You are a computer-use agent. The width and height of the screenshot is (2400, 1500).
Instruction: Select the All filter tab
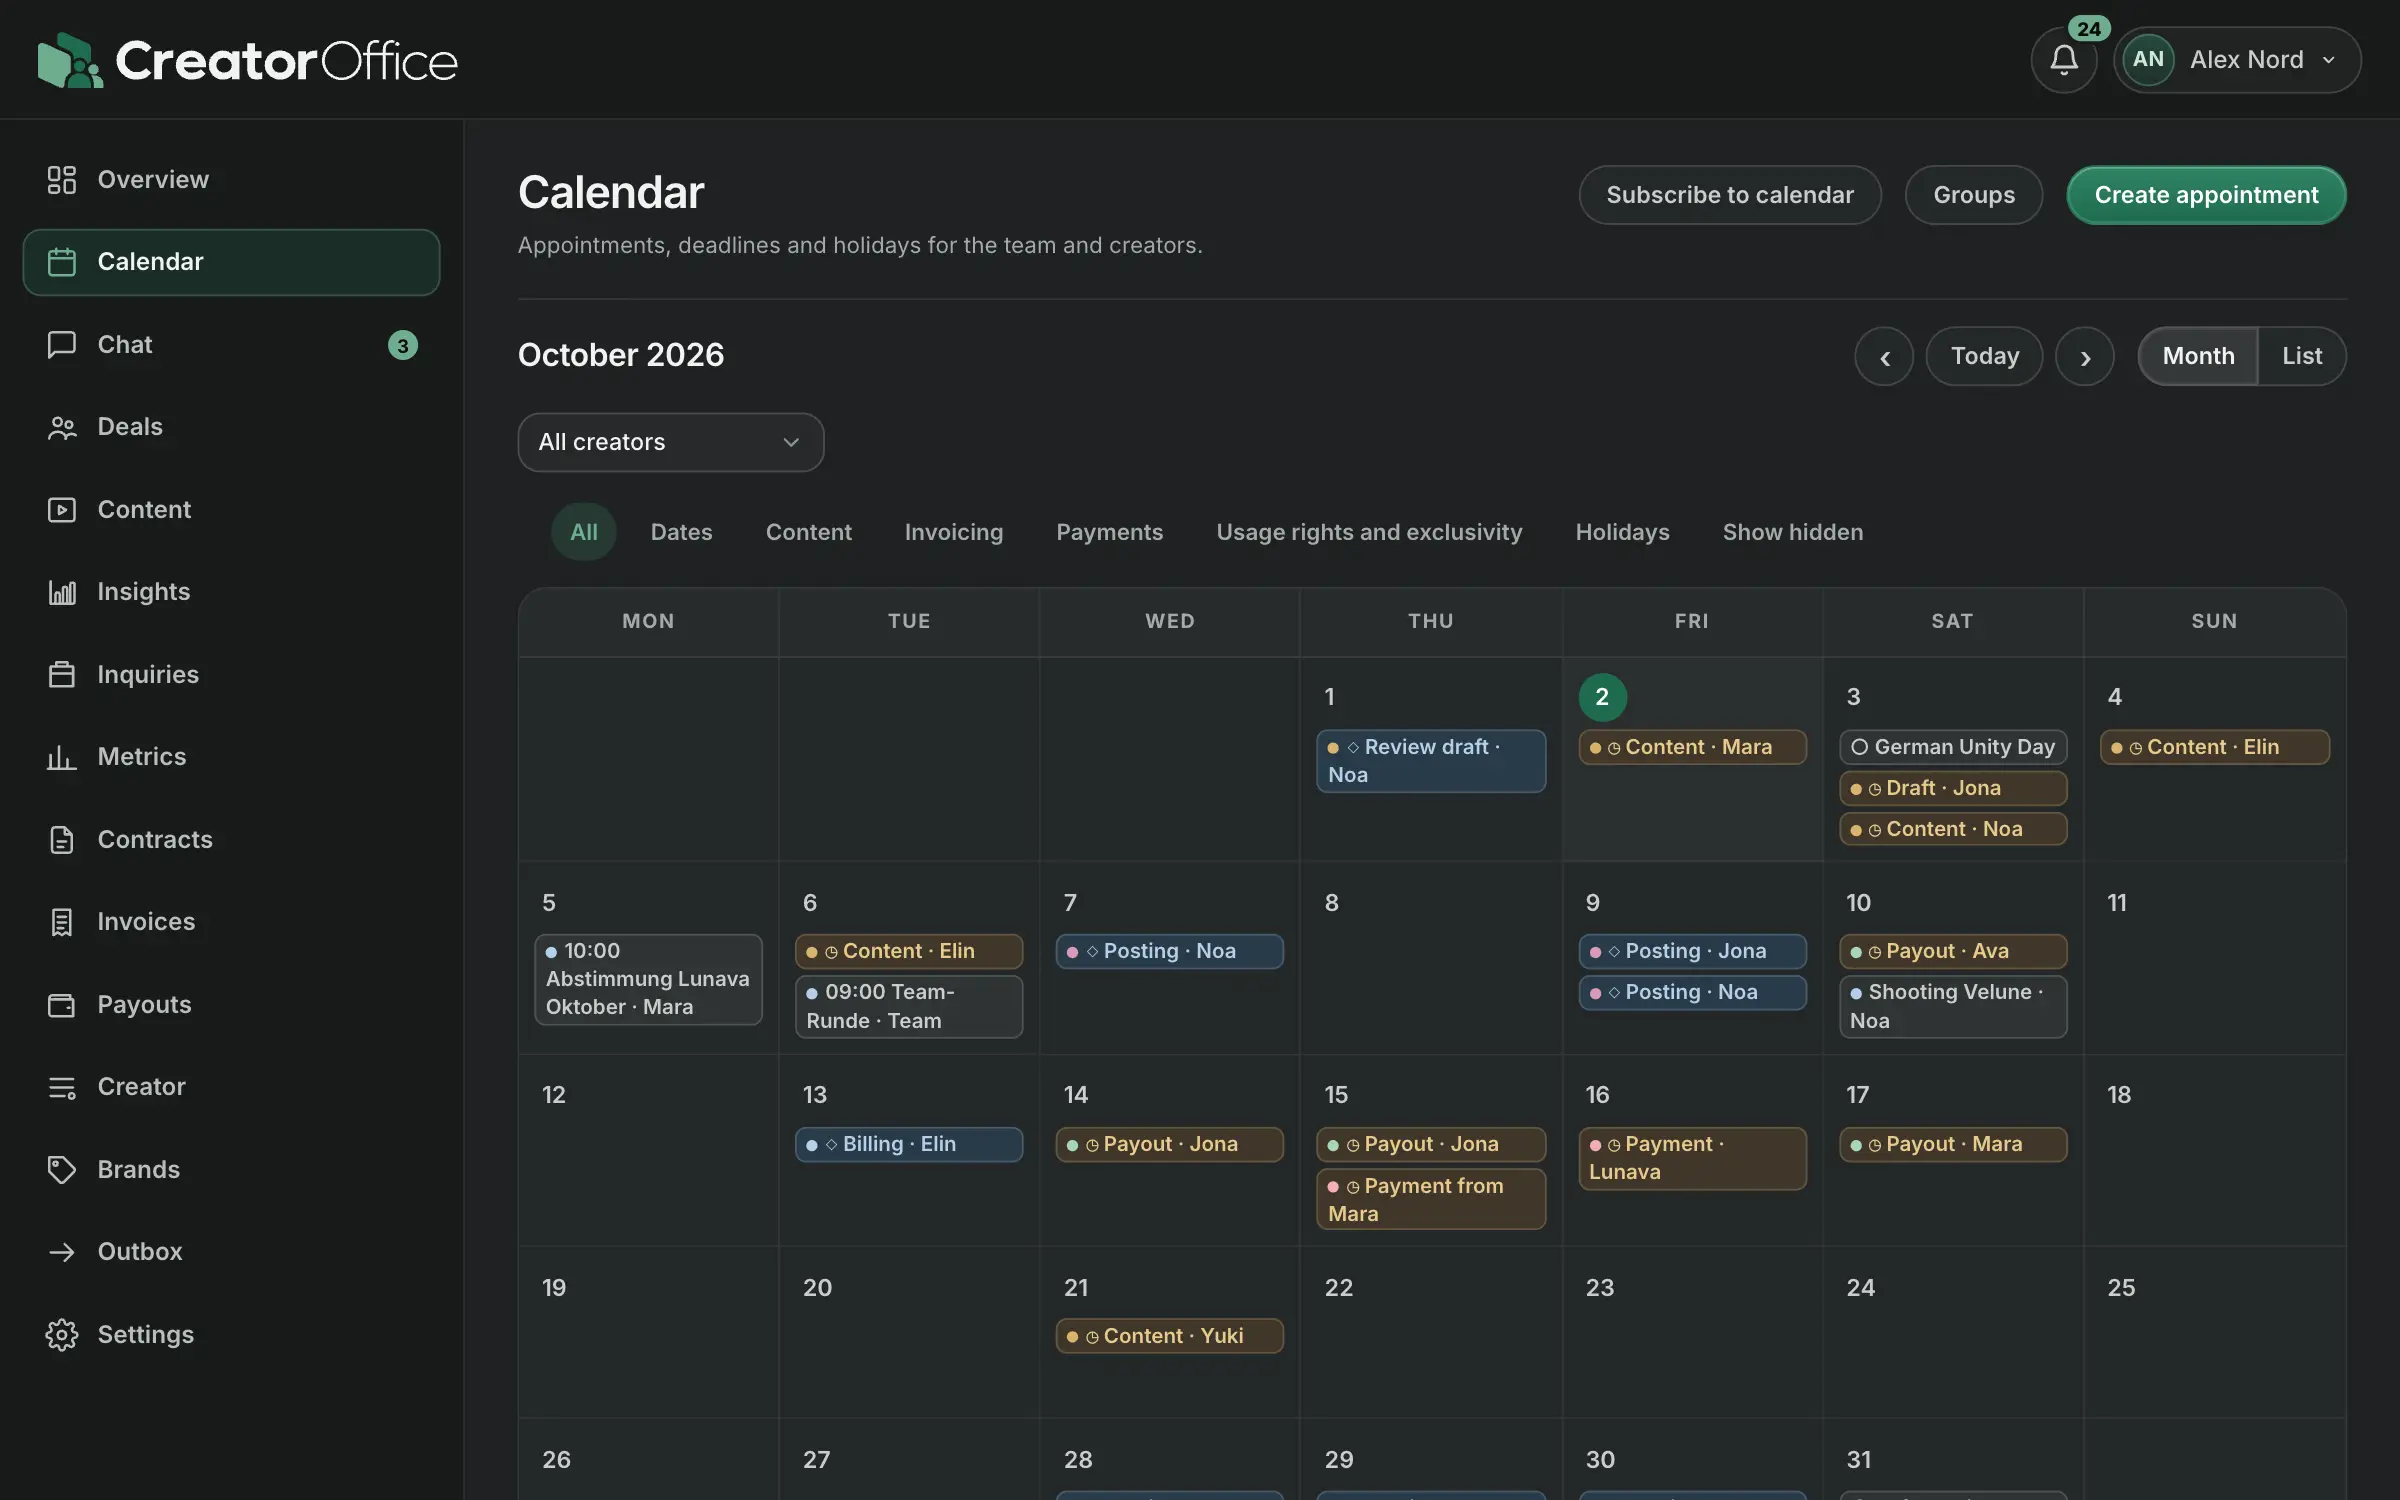click(583, 532)
